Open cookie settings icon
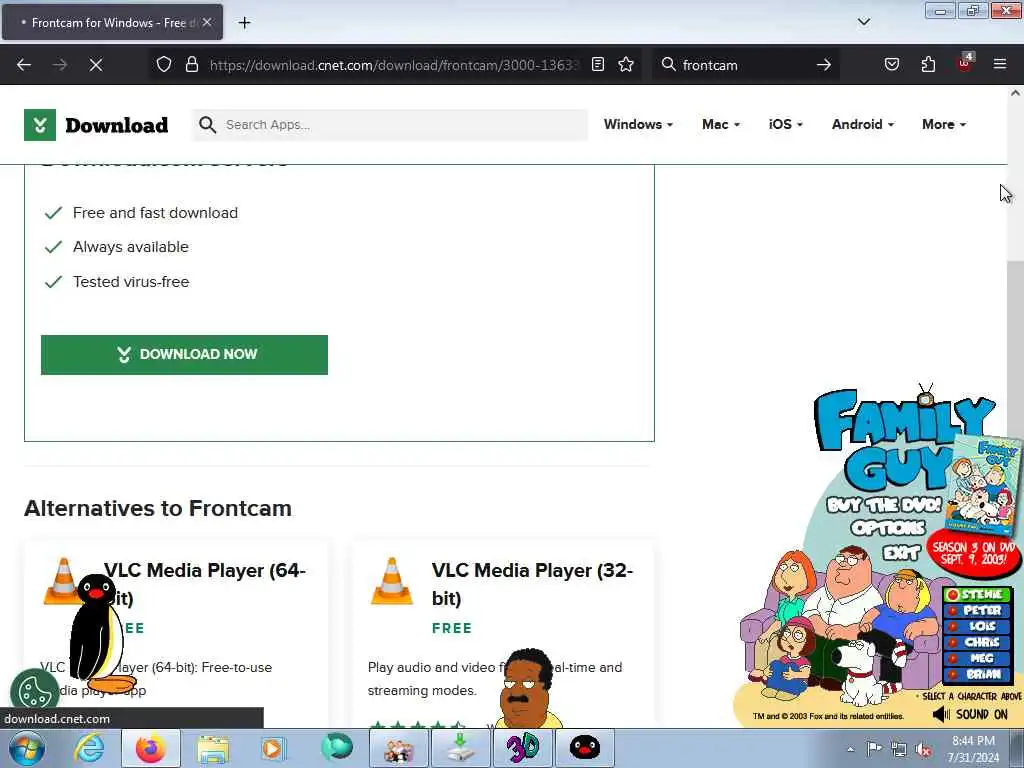1024x768 pixels. [35, 691]
